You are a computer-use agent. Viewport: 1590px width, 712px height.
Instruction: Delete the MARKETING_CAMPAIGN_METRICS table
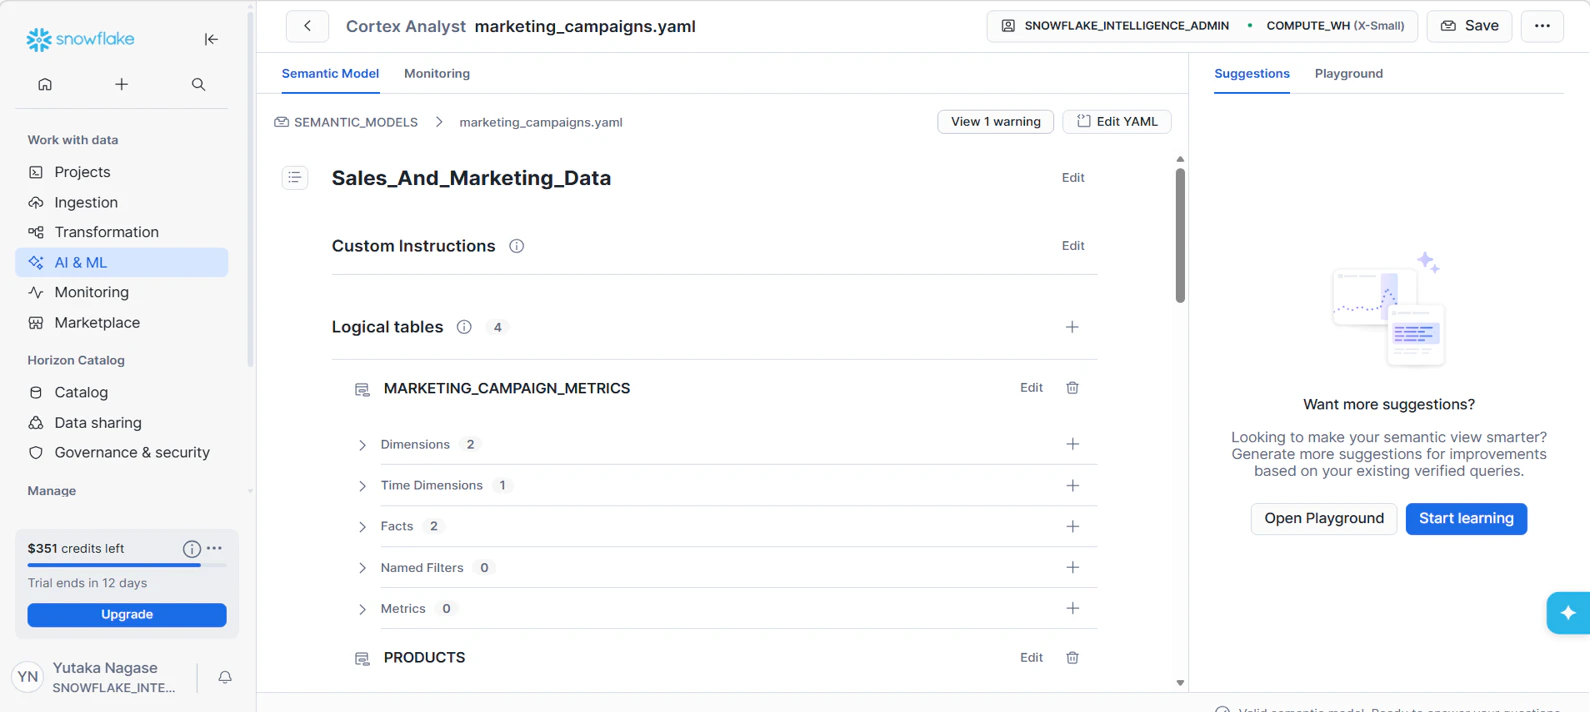1072,388
